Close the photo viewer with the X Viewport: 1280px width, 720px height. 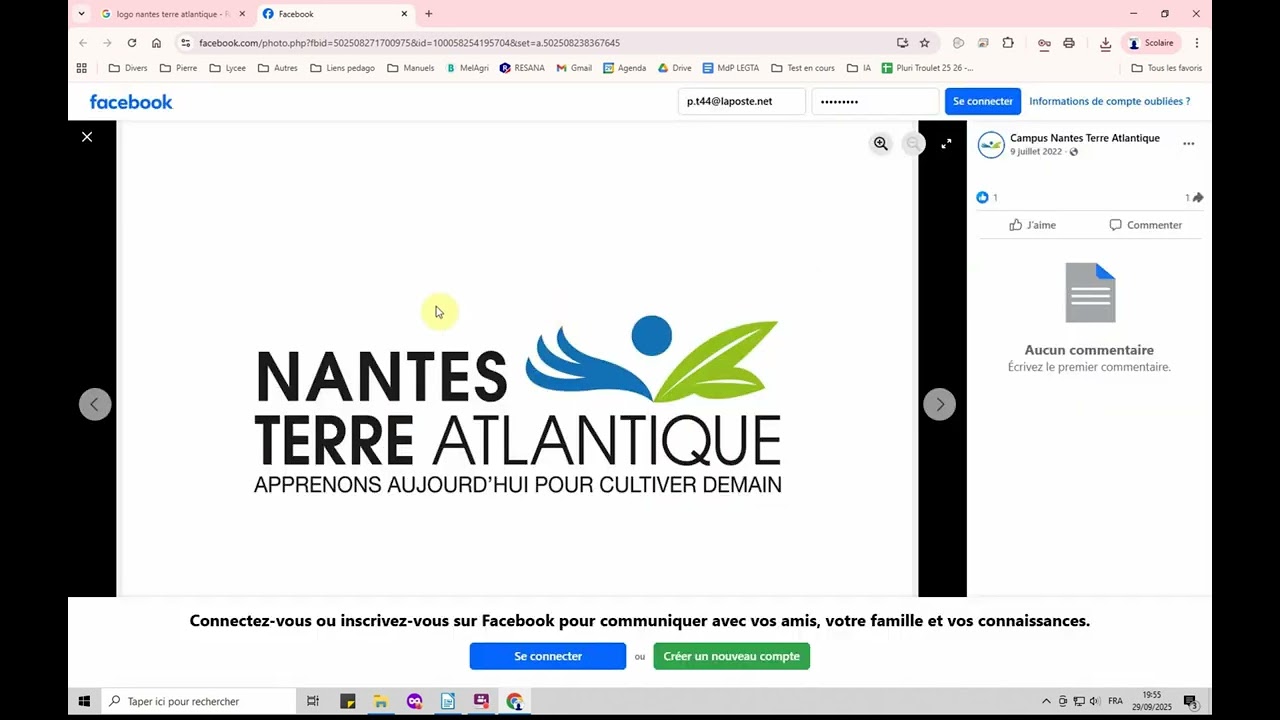87,137
